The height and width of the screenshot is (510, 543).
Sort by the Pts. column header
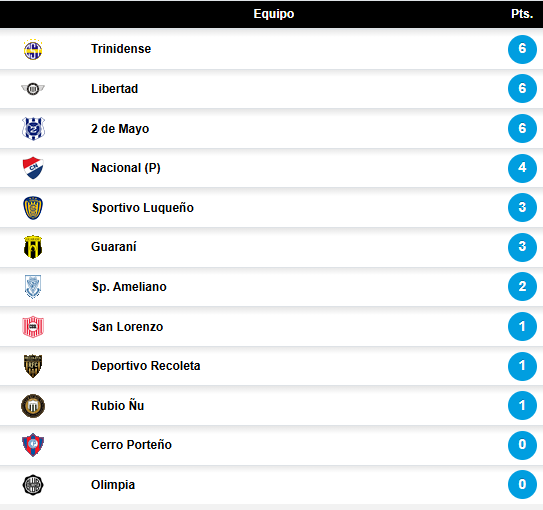(522, 14)
